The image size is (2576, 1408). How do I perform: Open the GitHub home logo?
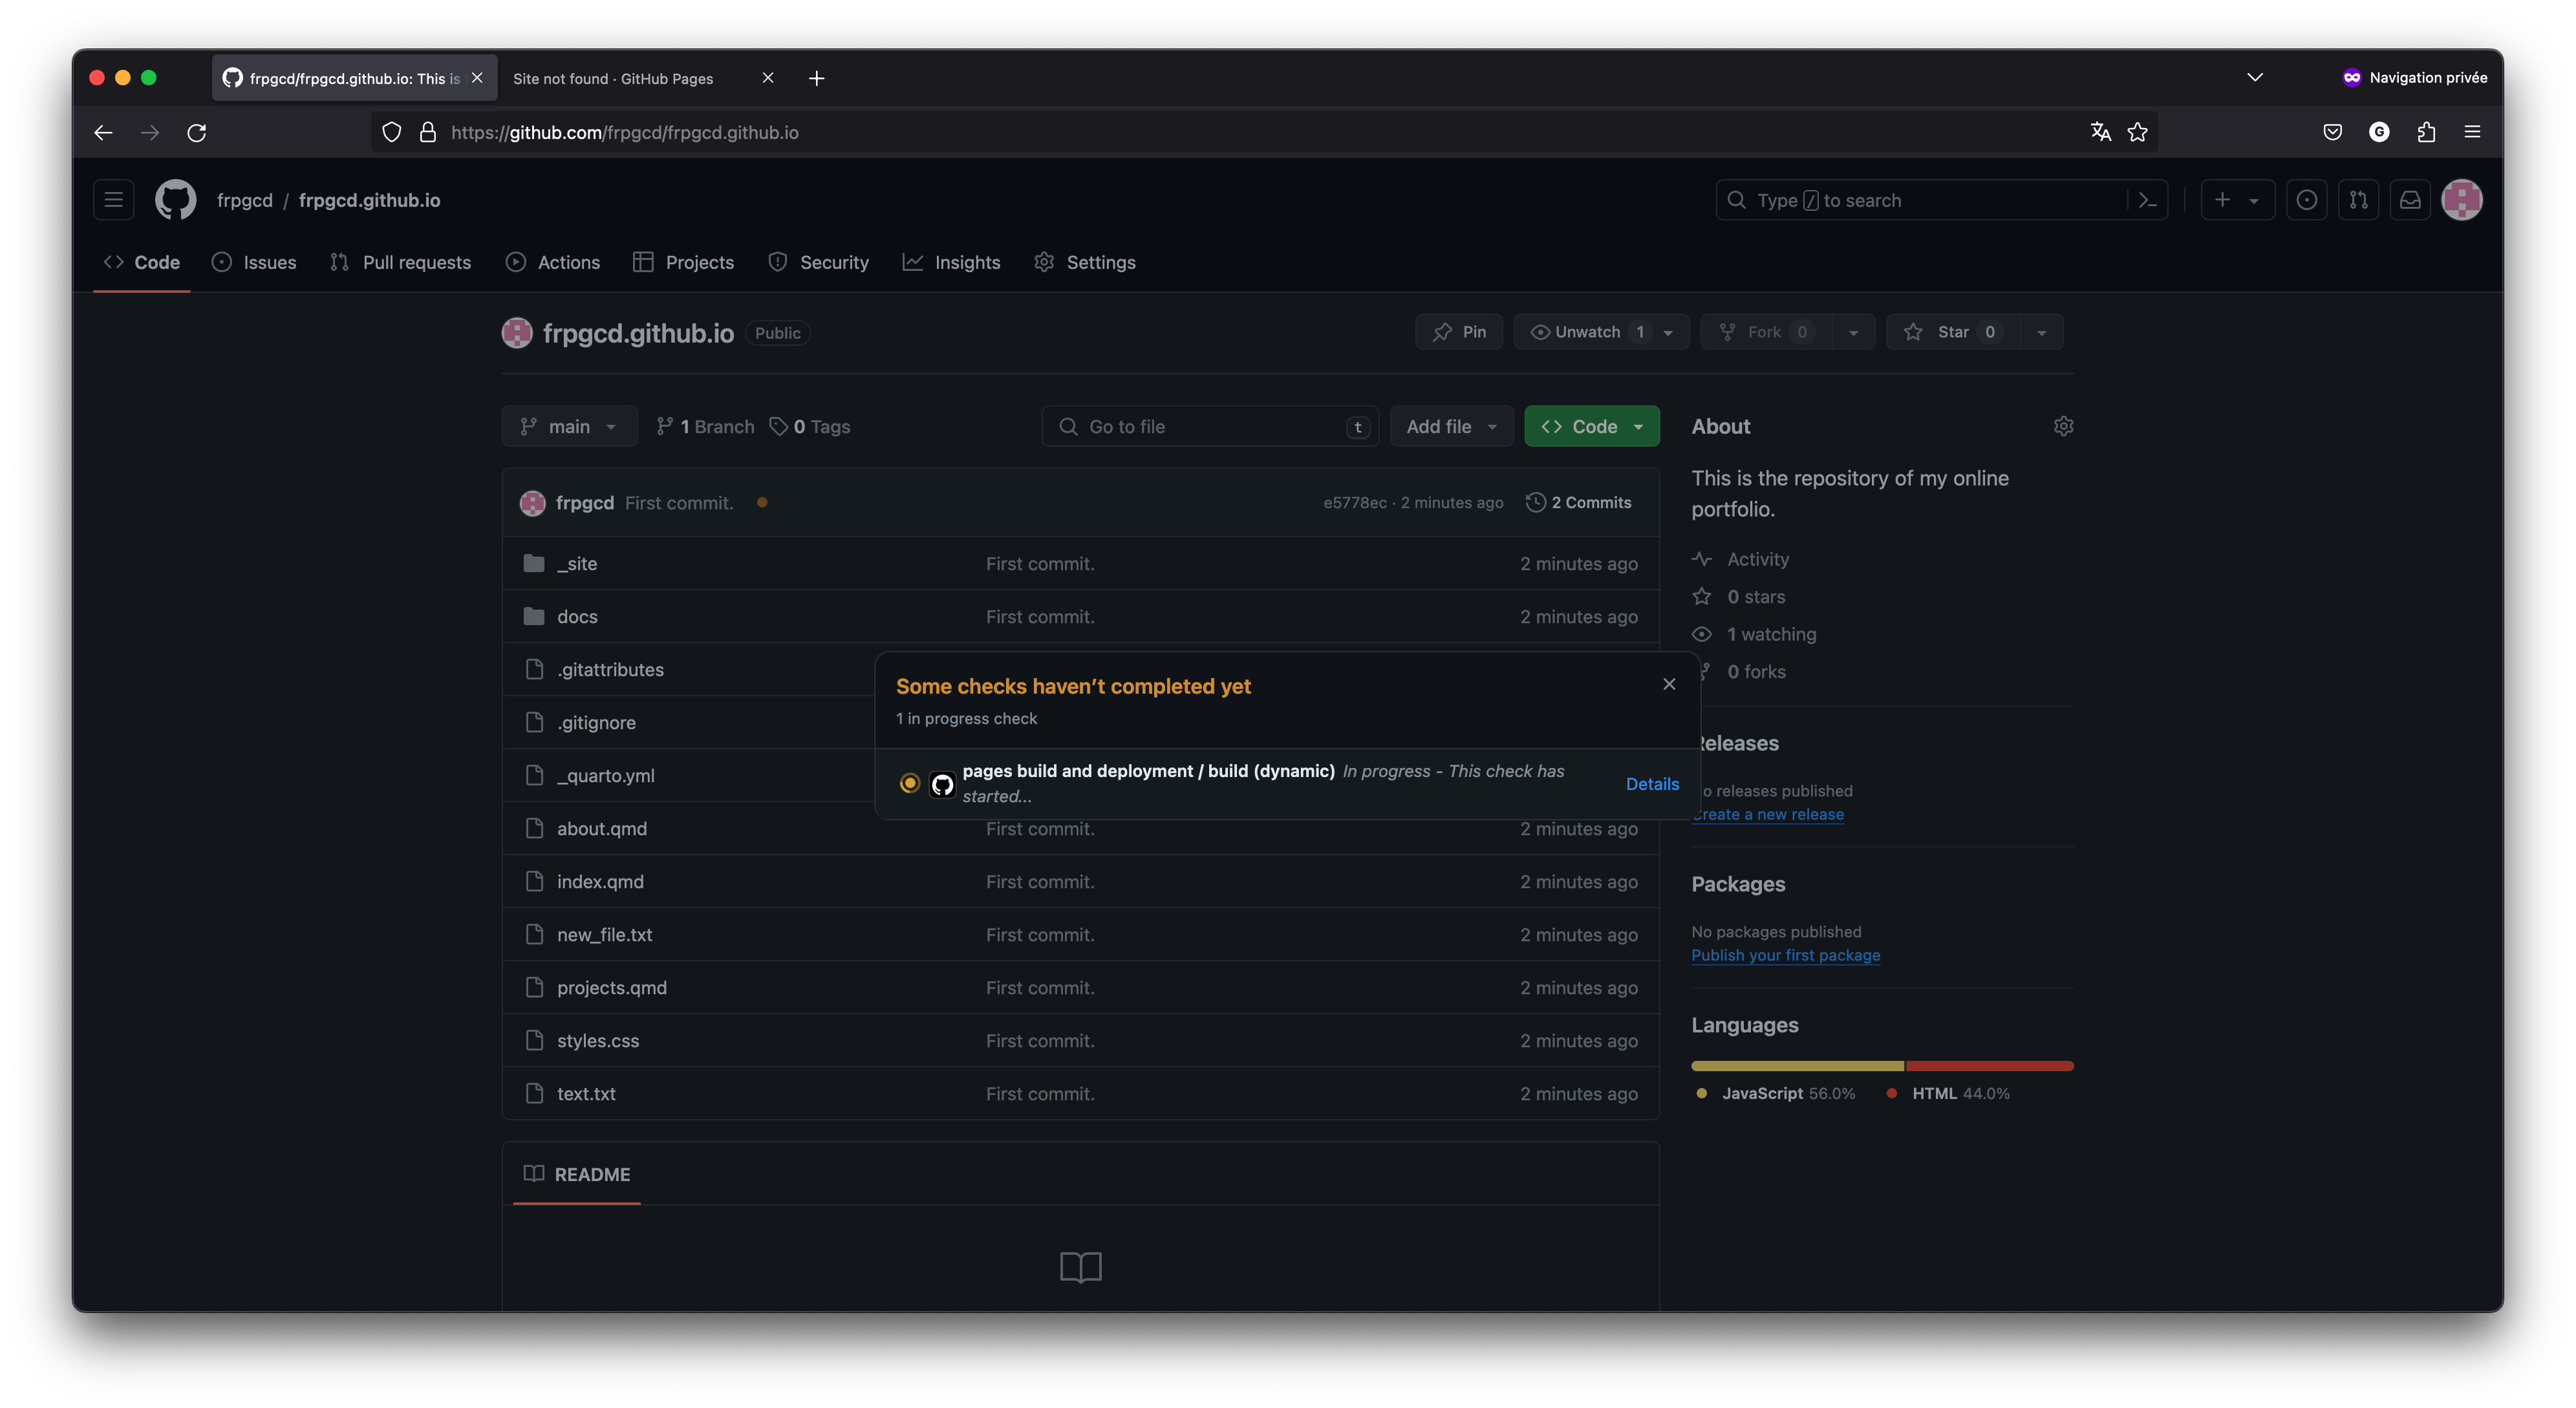[x=175, y=200]
